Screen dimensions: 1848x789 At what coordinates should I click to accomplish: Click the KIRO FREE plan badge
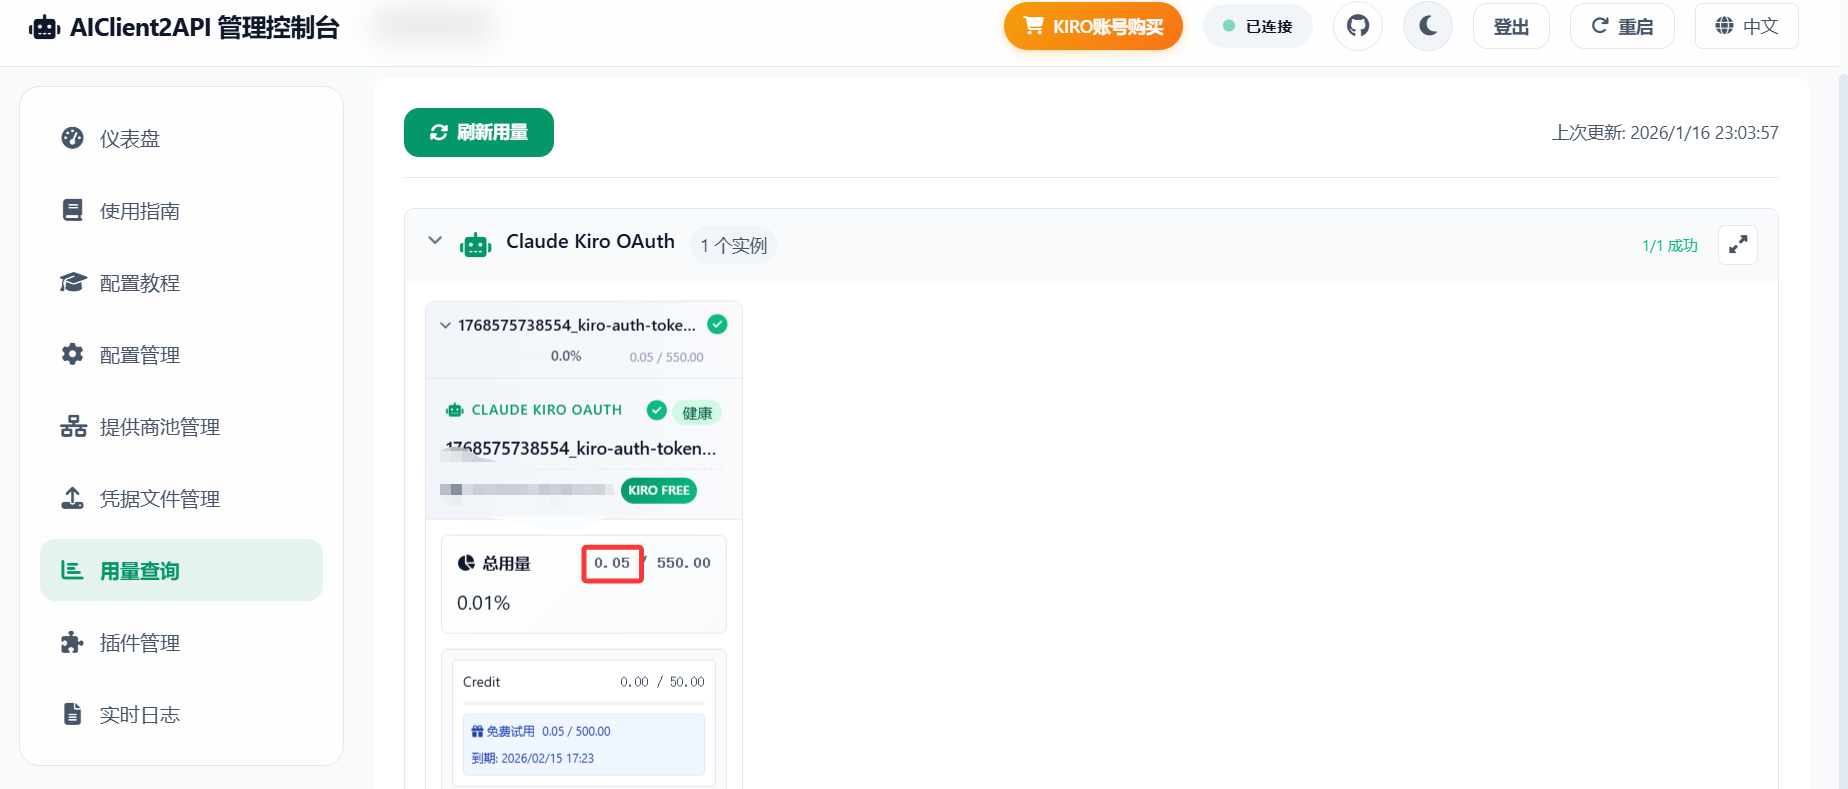tap(659, 490)
